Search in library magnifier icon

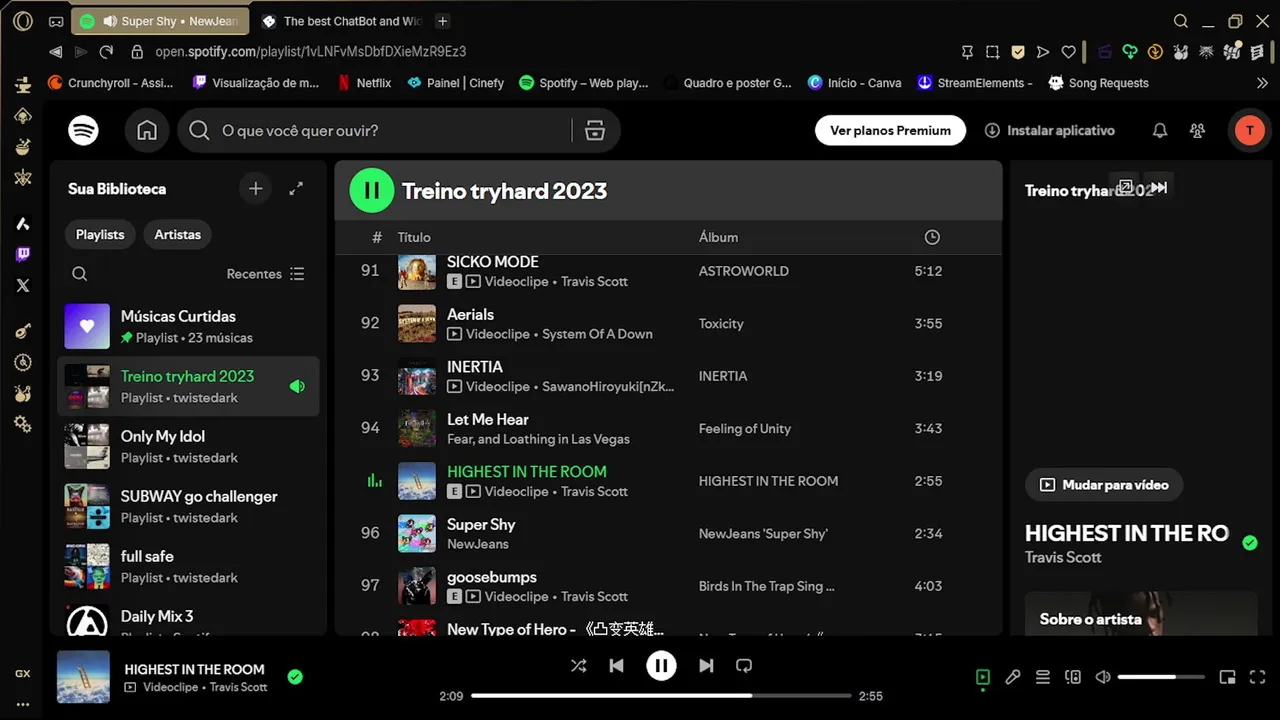[80, 274]
